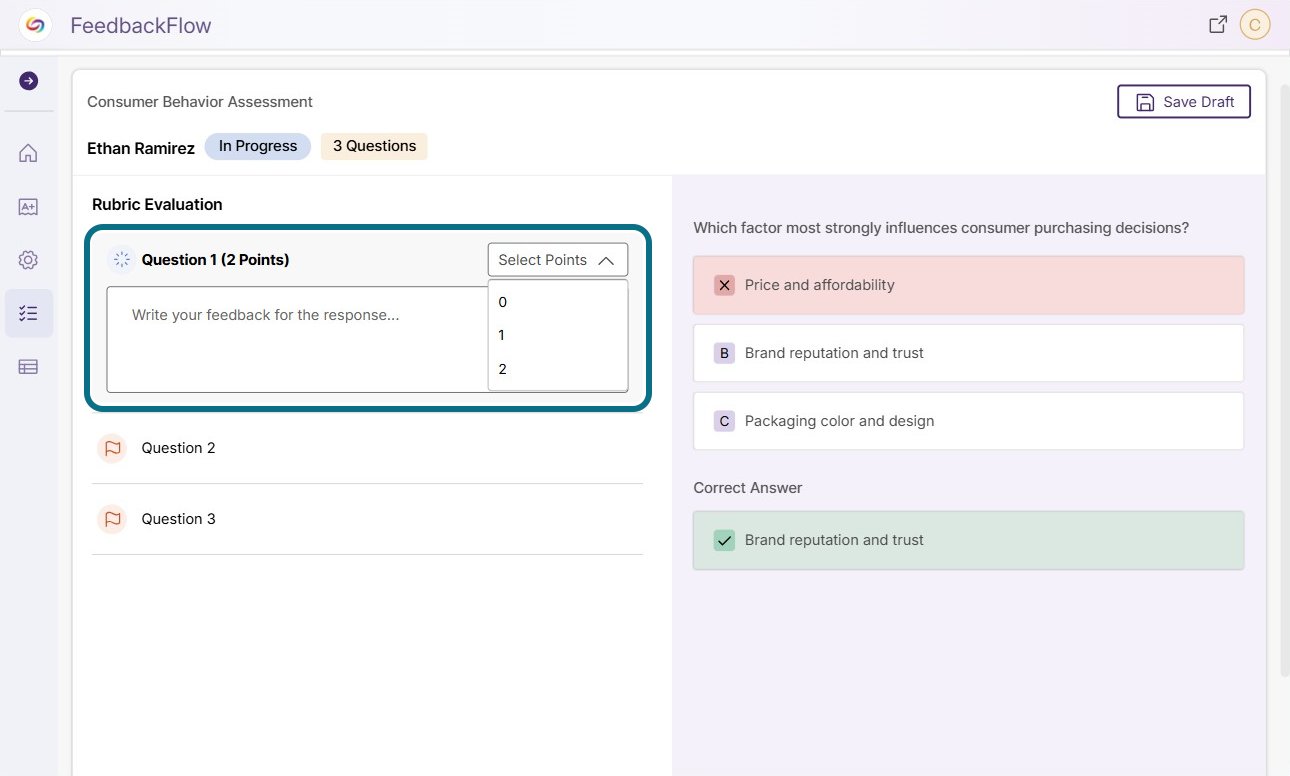Viewport: 1290px width, 776px height.
Task: Select answer option B Brand reputation
Action: [968, 353]
